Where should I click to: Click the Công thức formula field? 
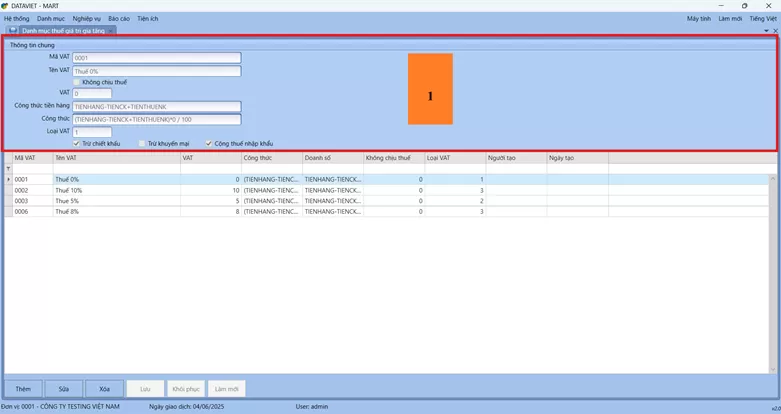pyautogui.click(x=157, y=120)
